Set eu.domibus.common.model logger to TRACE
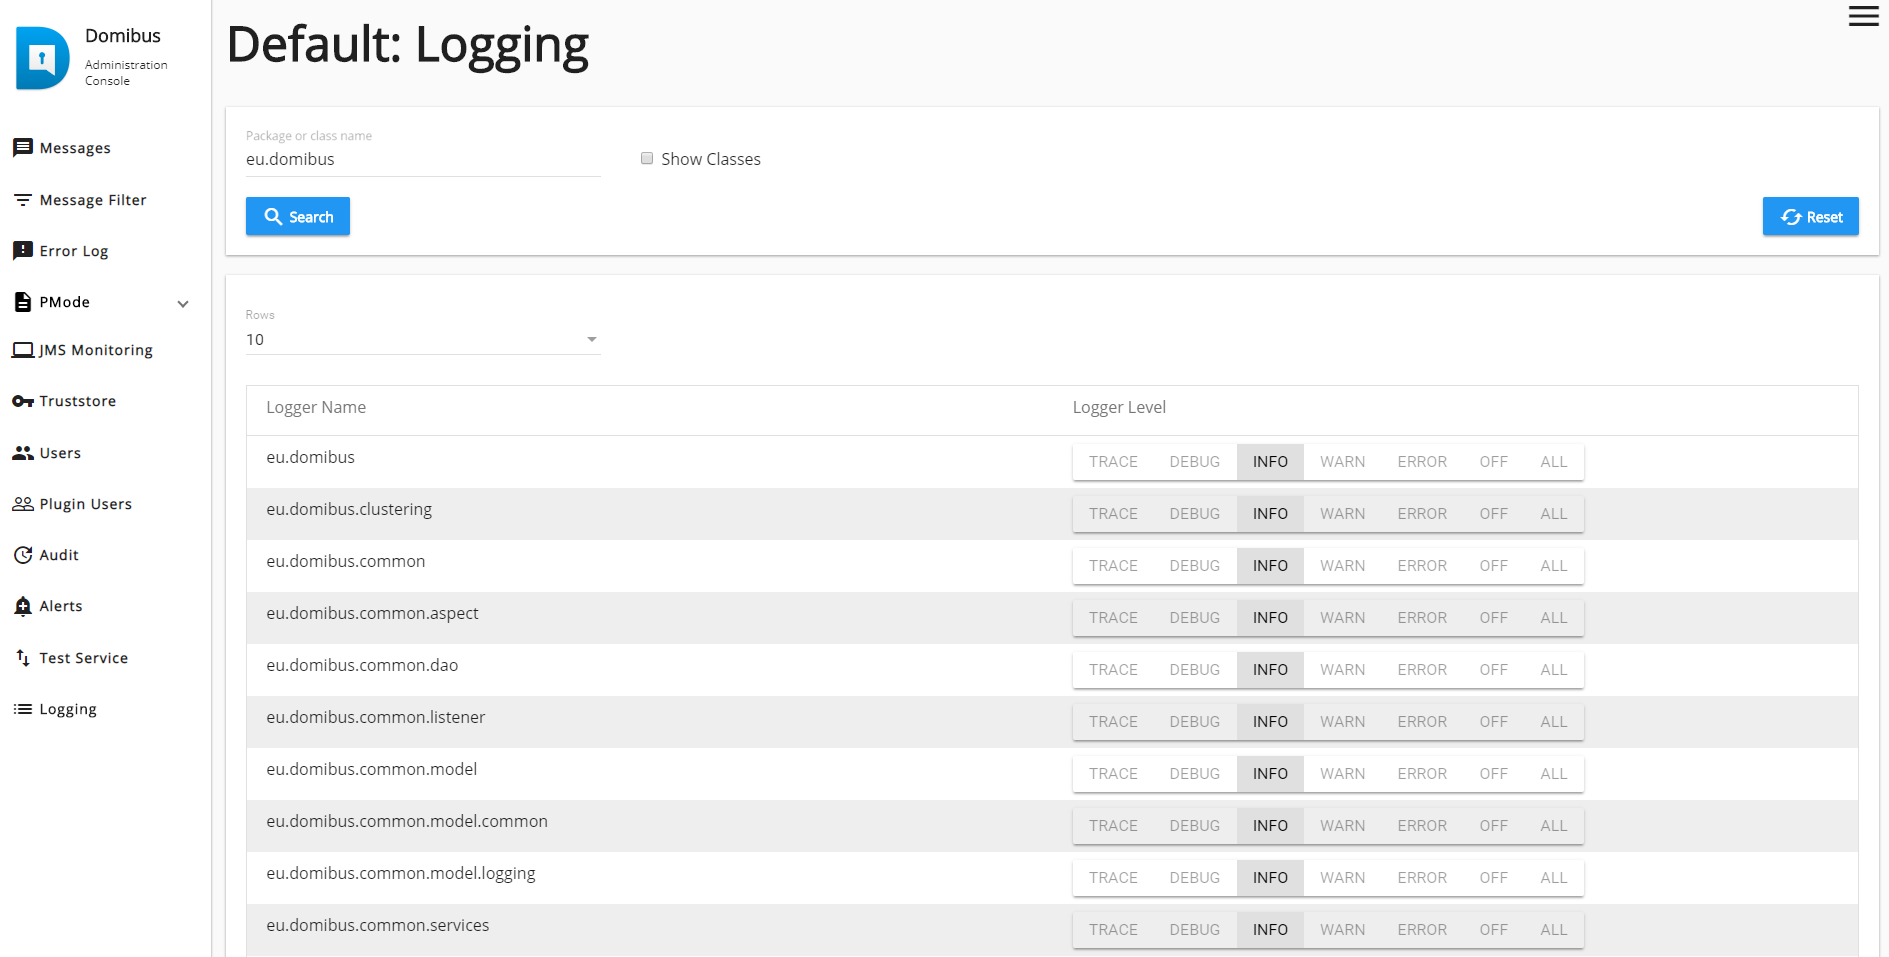 [x=1113, y=774]
